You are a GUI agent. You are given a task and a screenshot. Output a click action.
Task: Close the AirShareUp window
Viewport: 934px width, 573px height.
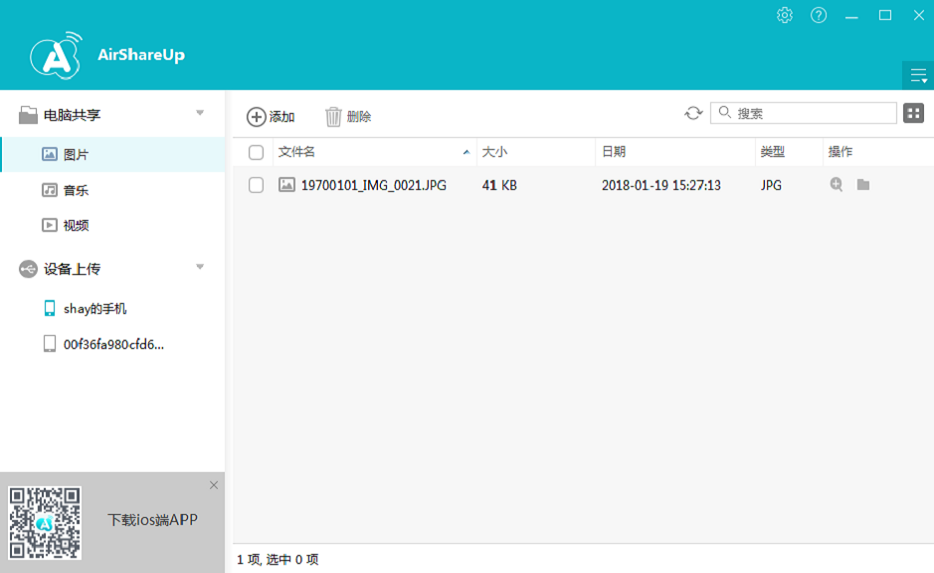[919, 15]
